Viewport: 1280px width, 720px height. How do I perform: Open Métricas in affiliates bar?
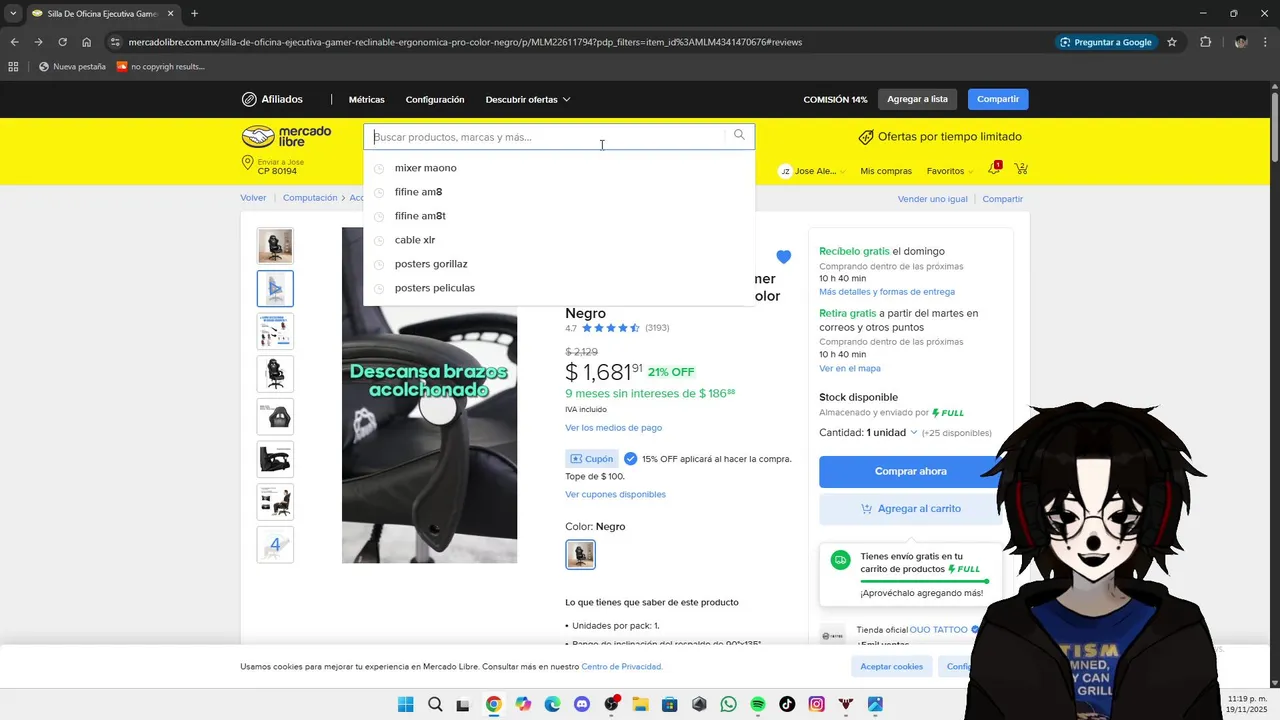click(x=366, y=99)
